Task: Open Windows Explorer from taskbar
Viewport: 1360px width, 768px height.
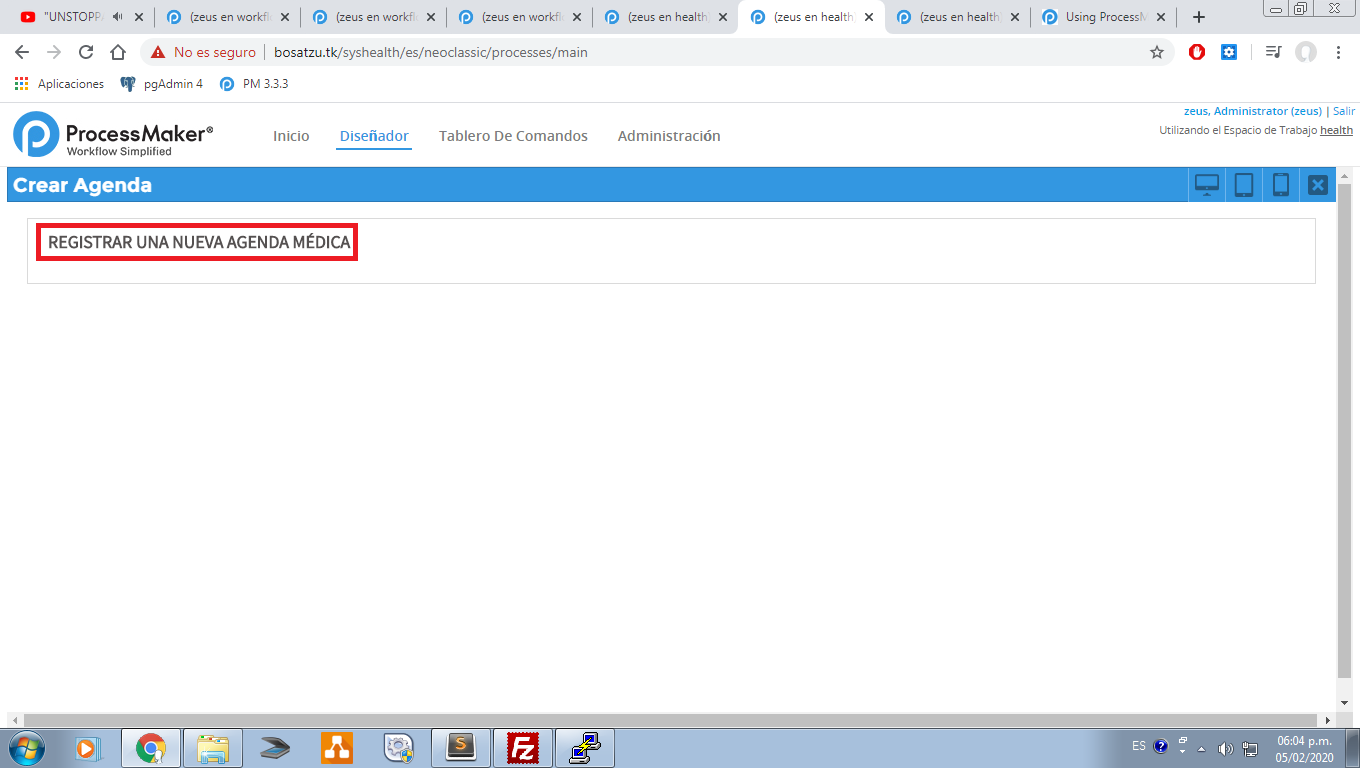Action: click(214, 747)
